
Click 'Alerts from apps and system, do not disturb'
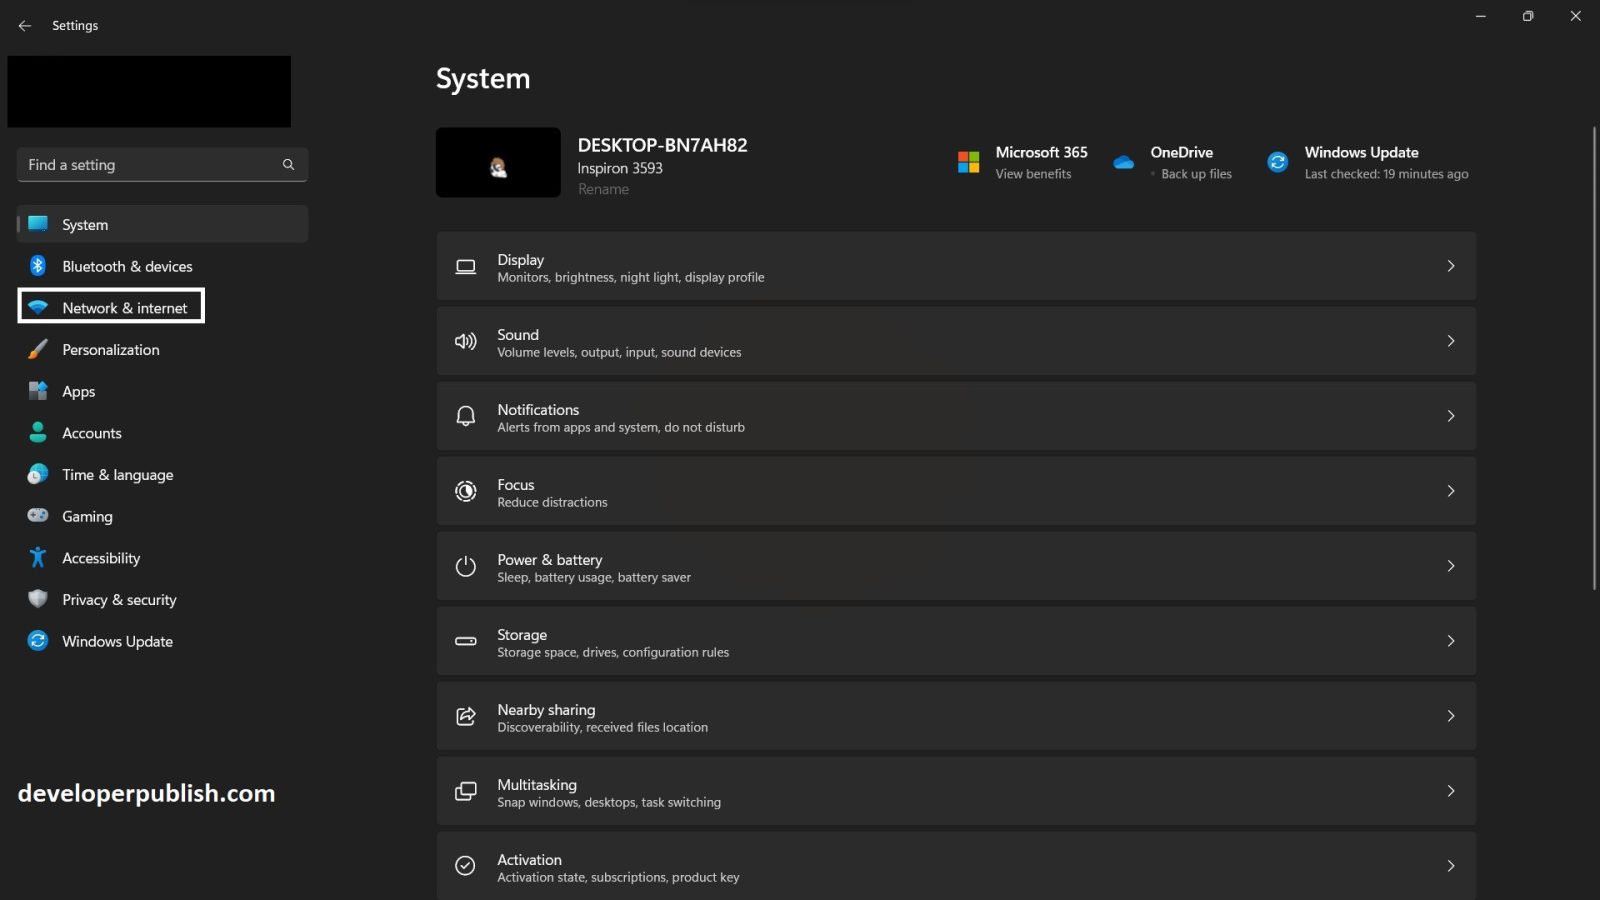coord(621,428)
